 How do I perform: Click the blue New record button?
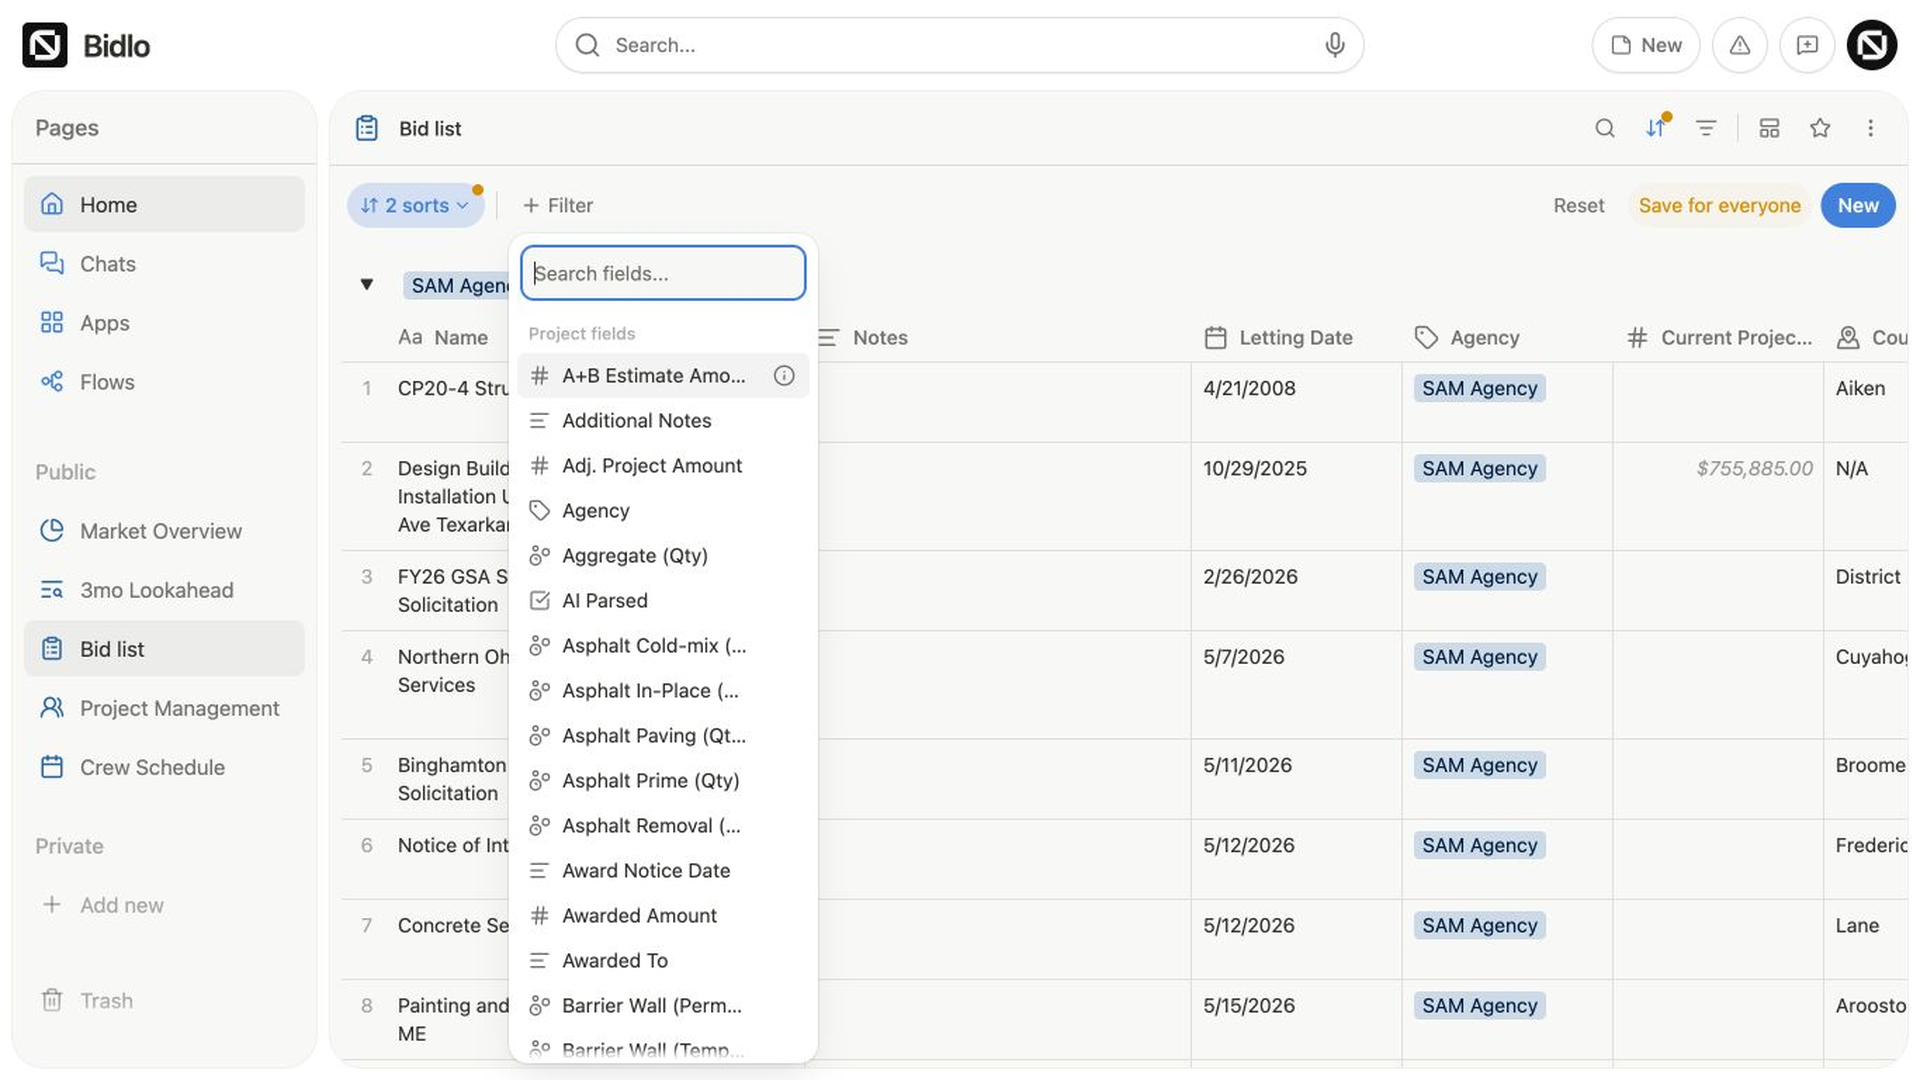coord(1857,205)
